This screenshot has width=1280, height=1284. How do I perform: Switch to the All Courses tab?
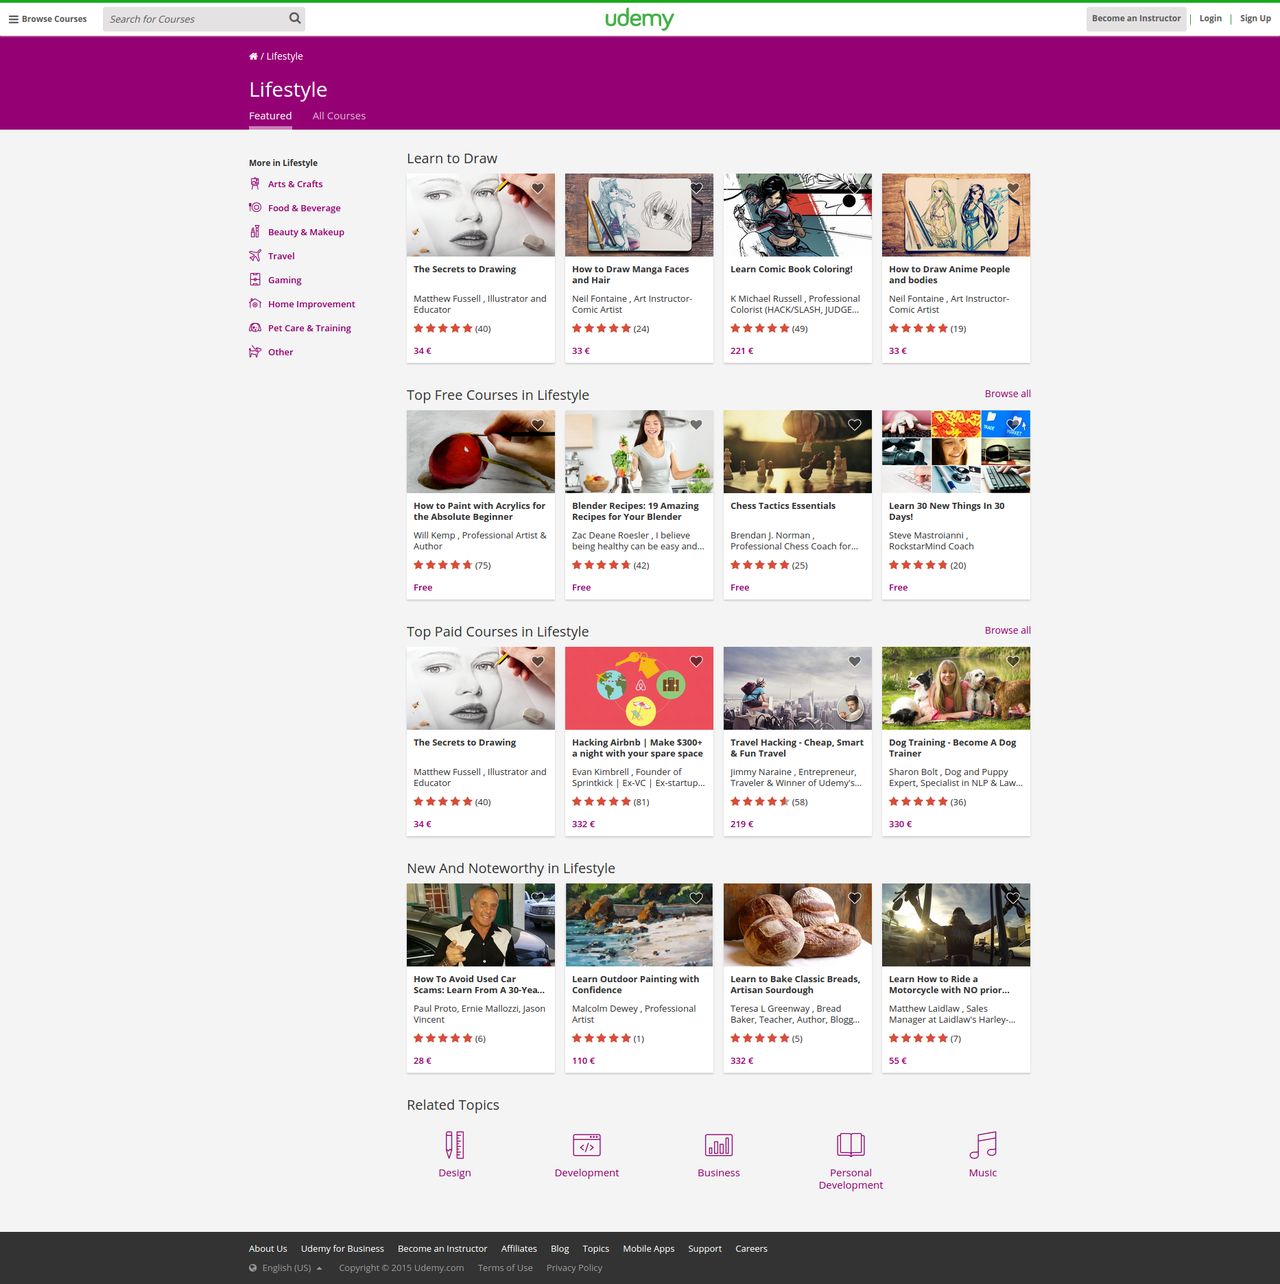pyautogui.click(x=339, y=116)
